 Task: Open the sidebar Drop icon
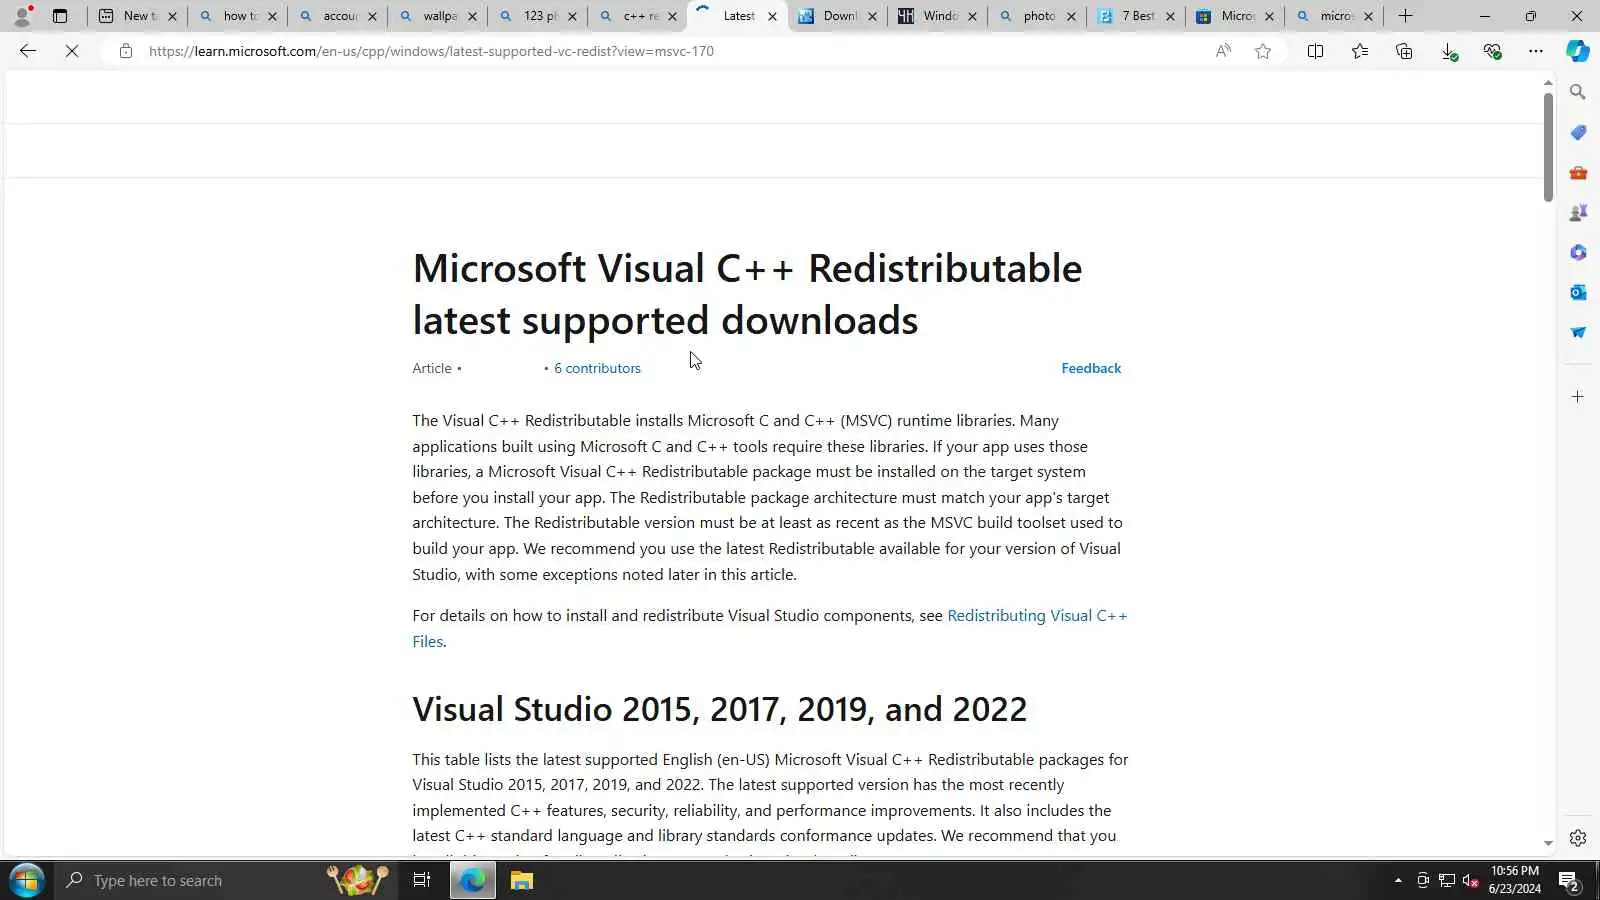(x=1578, y=332)
